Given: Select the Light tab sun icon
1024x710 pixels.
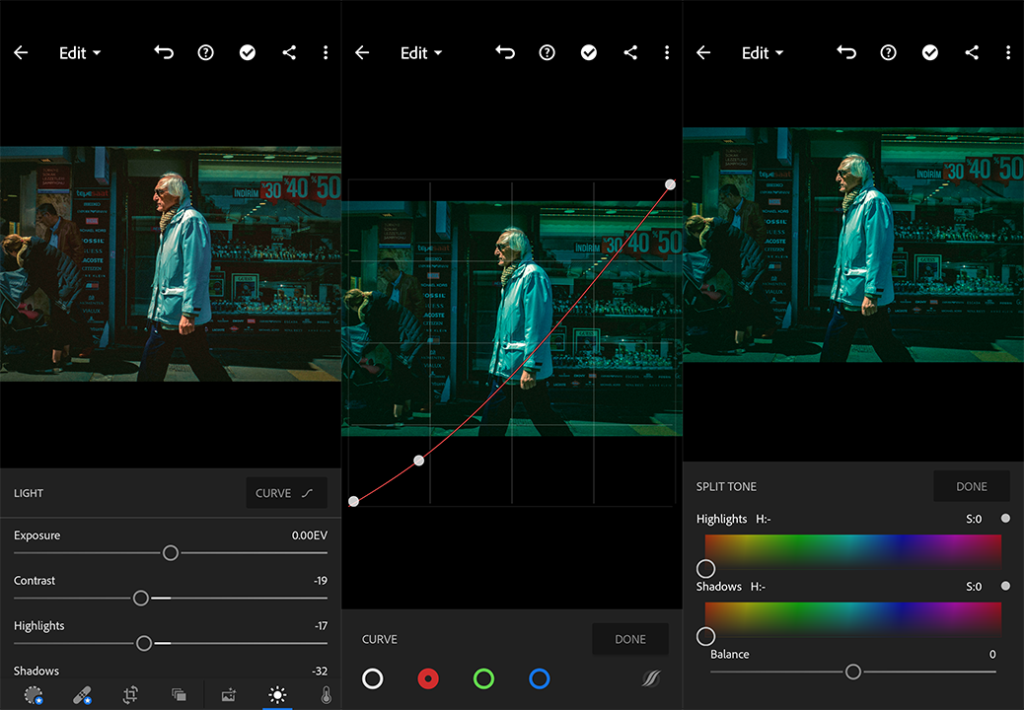Looking at the screenshot, I should click(x=278, y=695).
